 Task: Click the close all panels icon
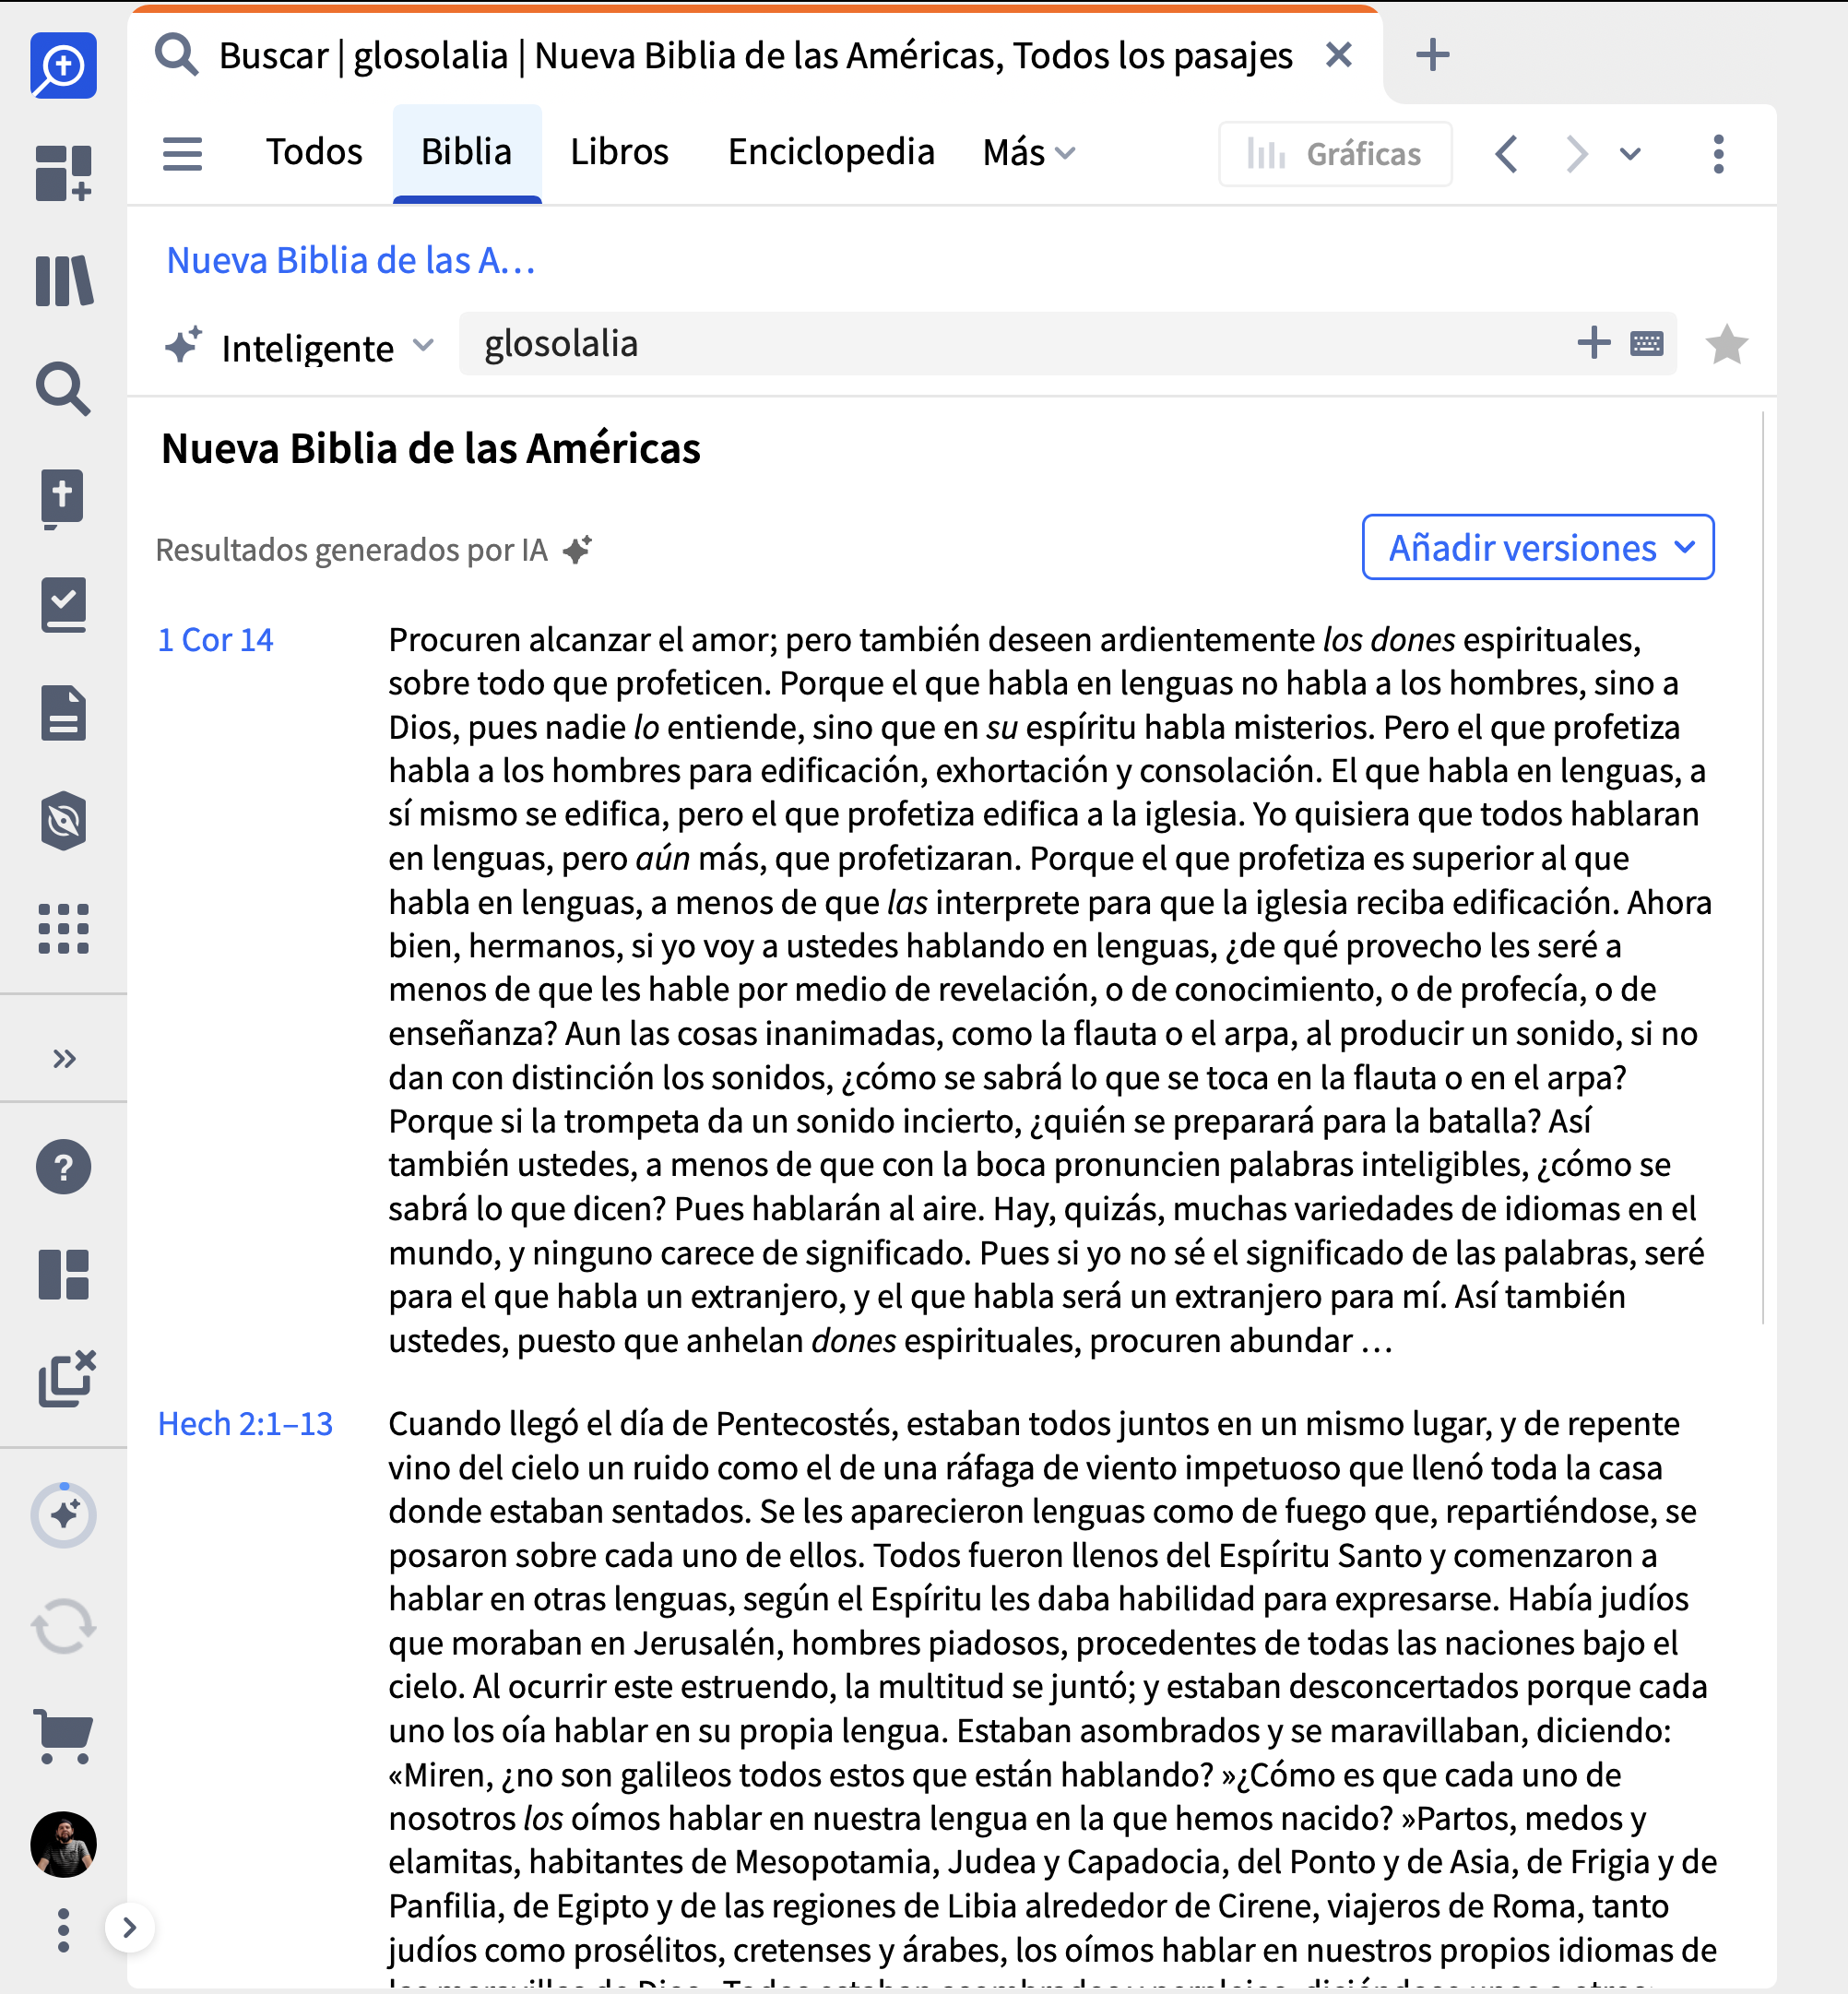click(x=66, y=1379)
